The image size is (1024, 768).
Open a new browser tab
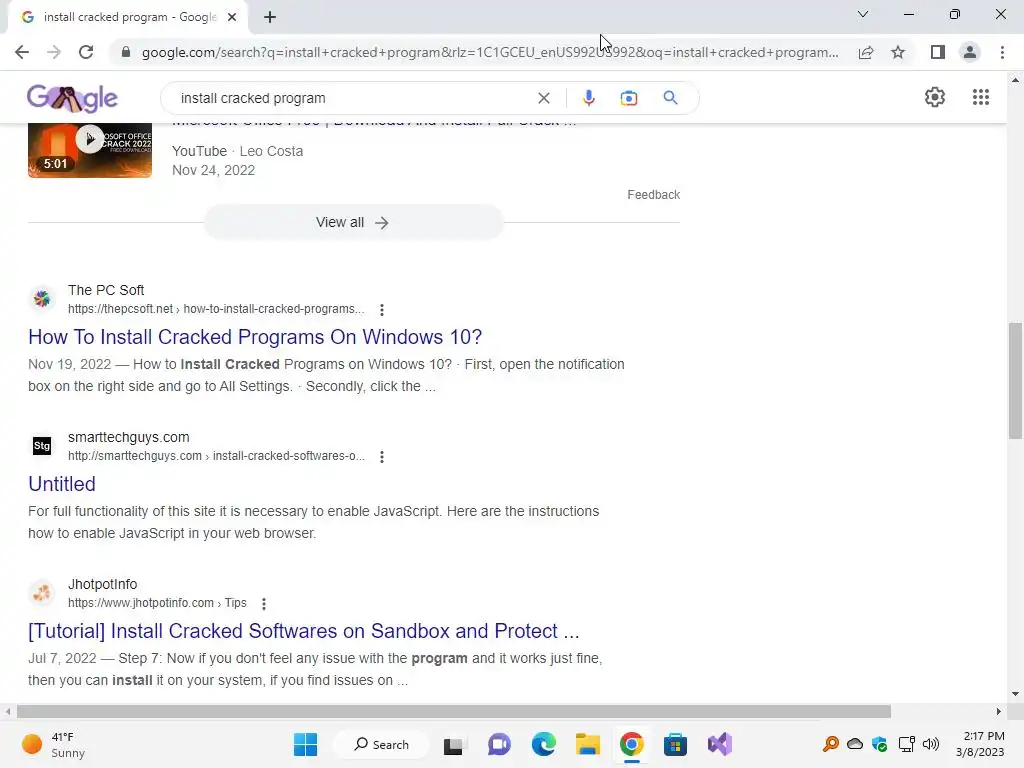[270, 17]
